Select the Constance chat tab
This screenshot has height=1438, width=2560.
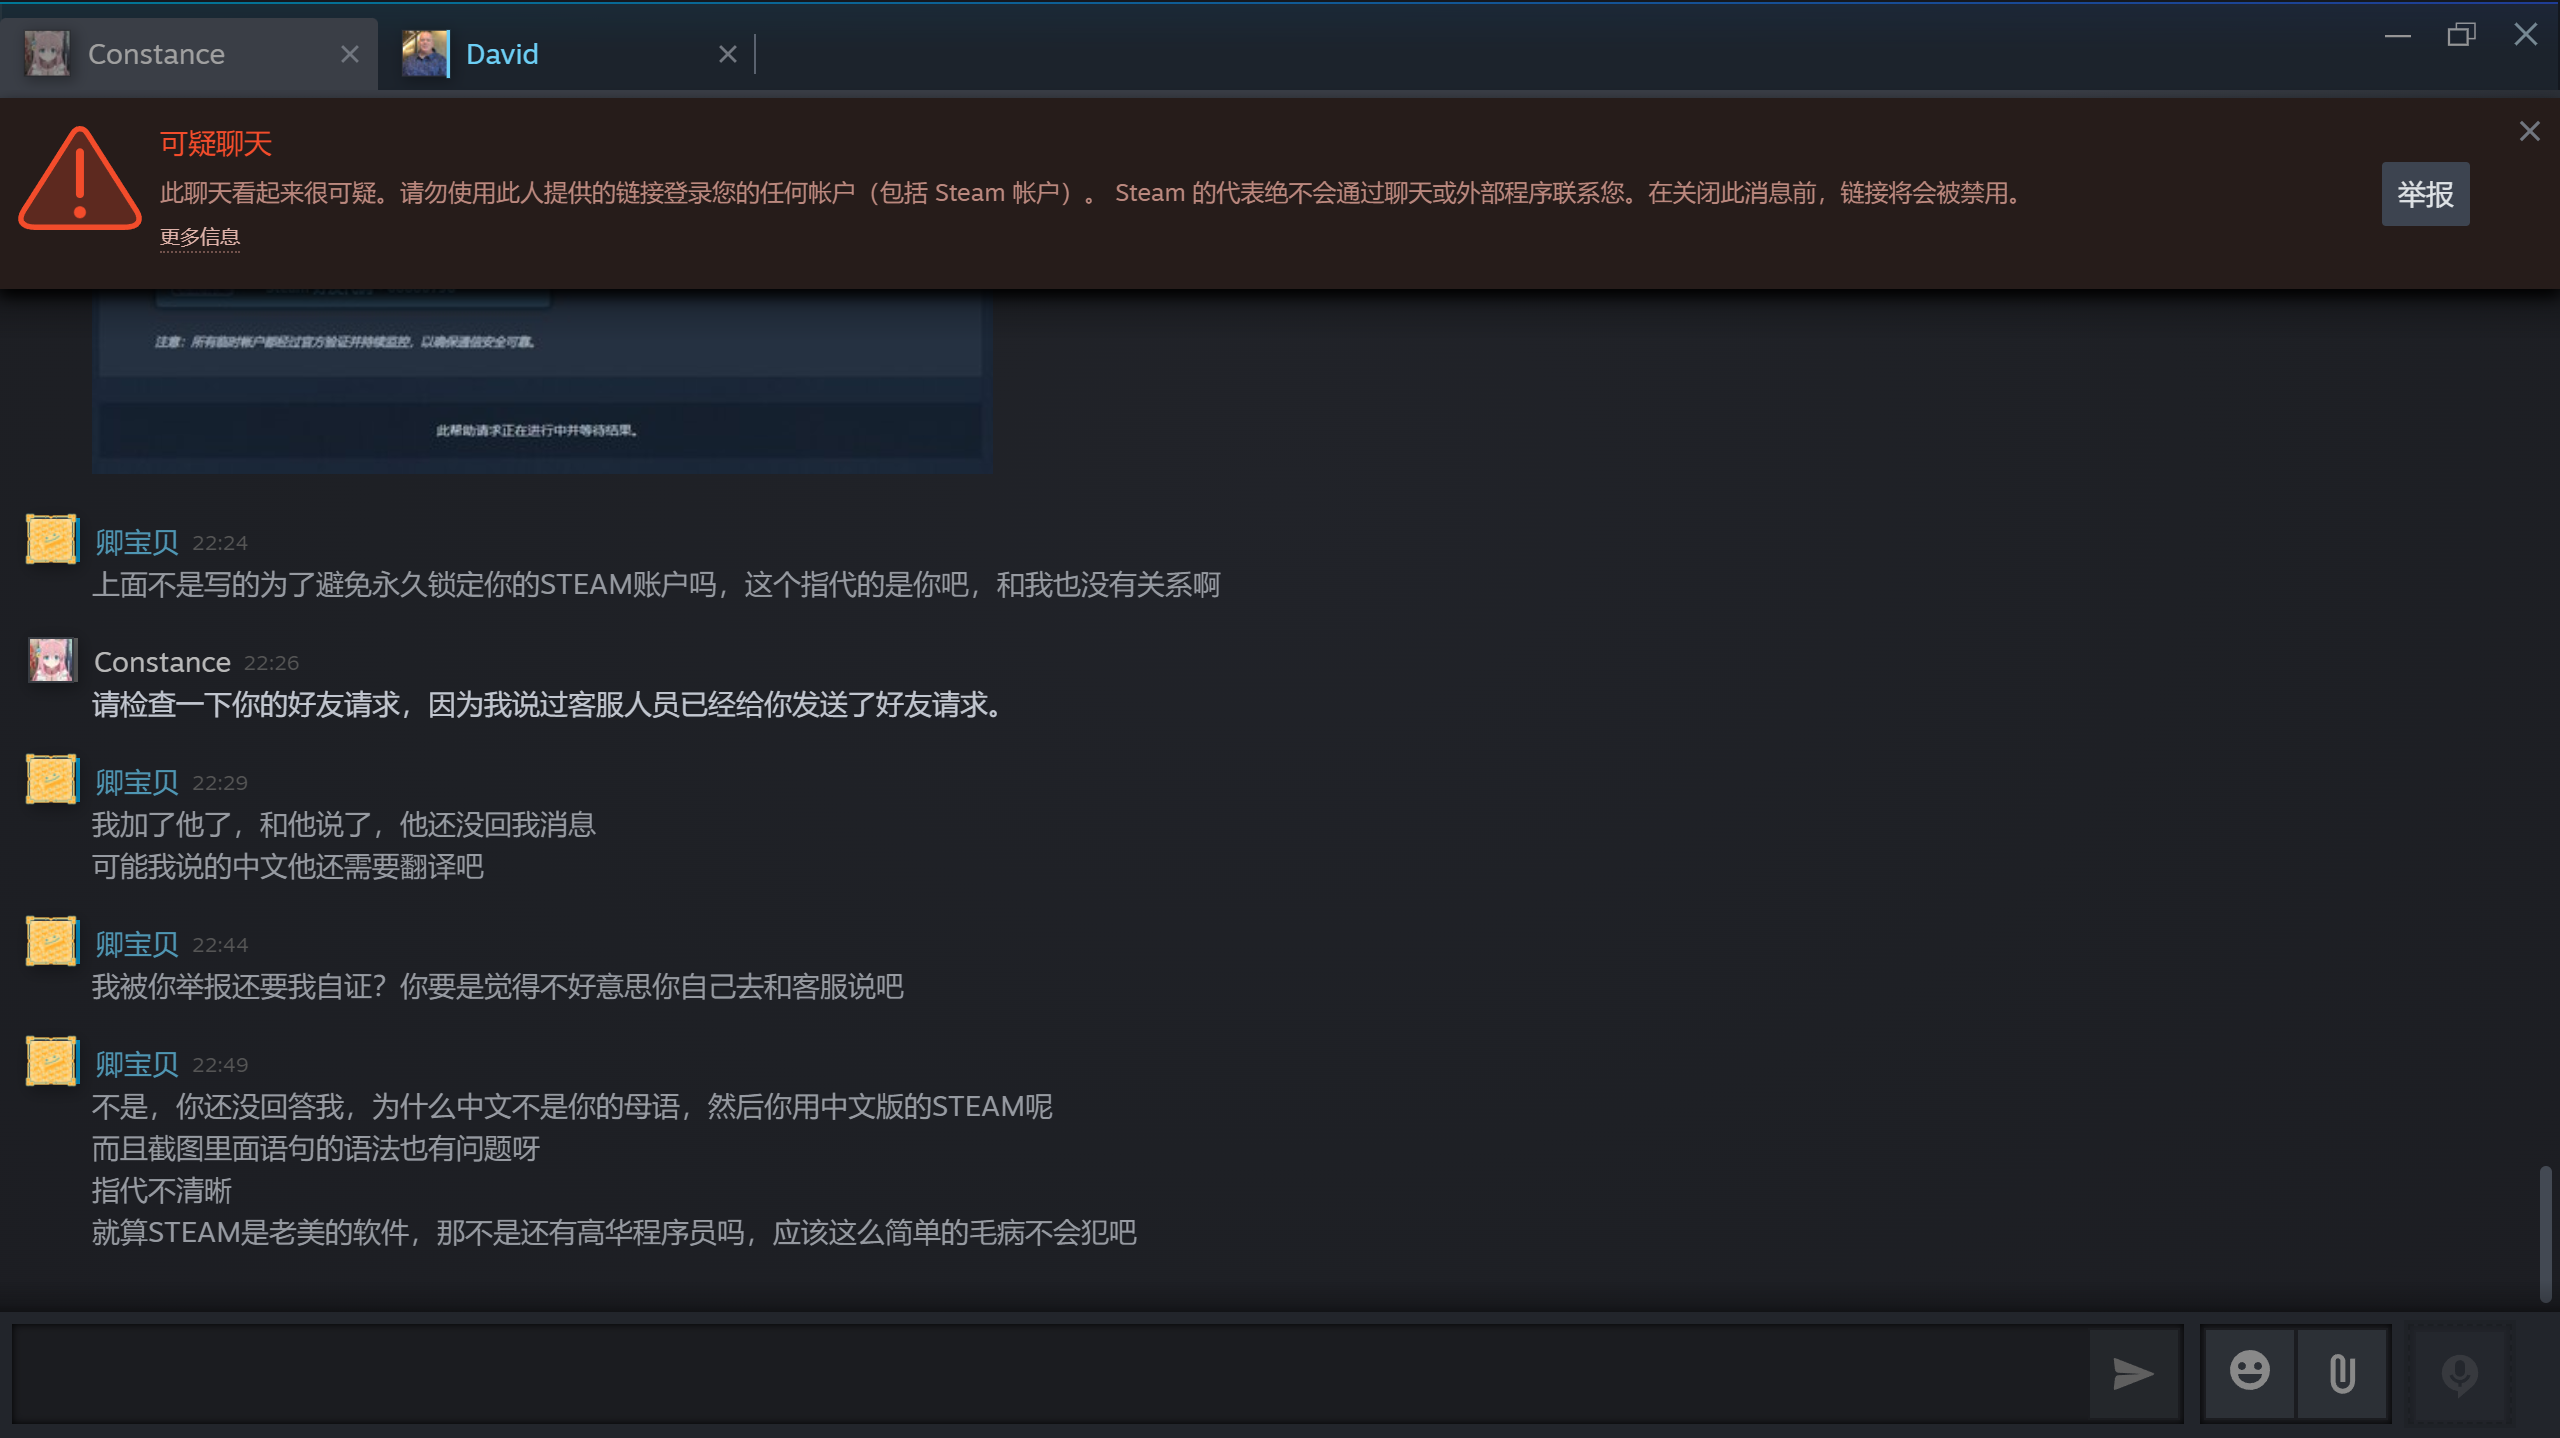click(x=156, y=54)
